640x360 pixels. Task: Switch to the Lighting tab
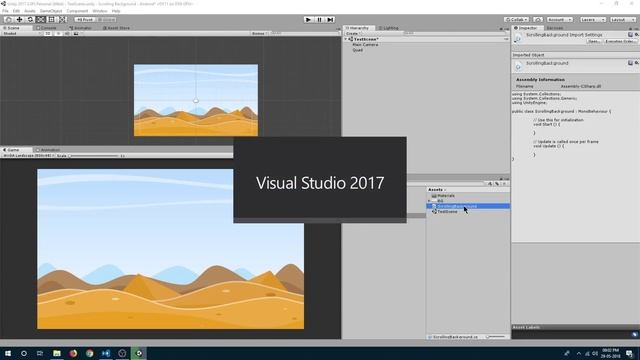(x=389, y=28)
